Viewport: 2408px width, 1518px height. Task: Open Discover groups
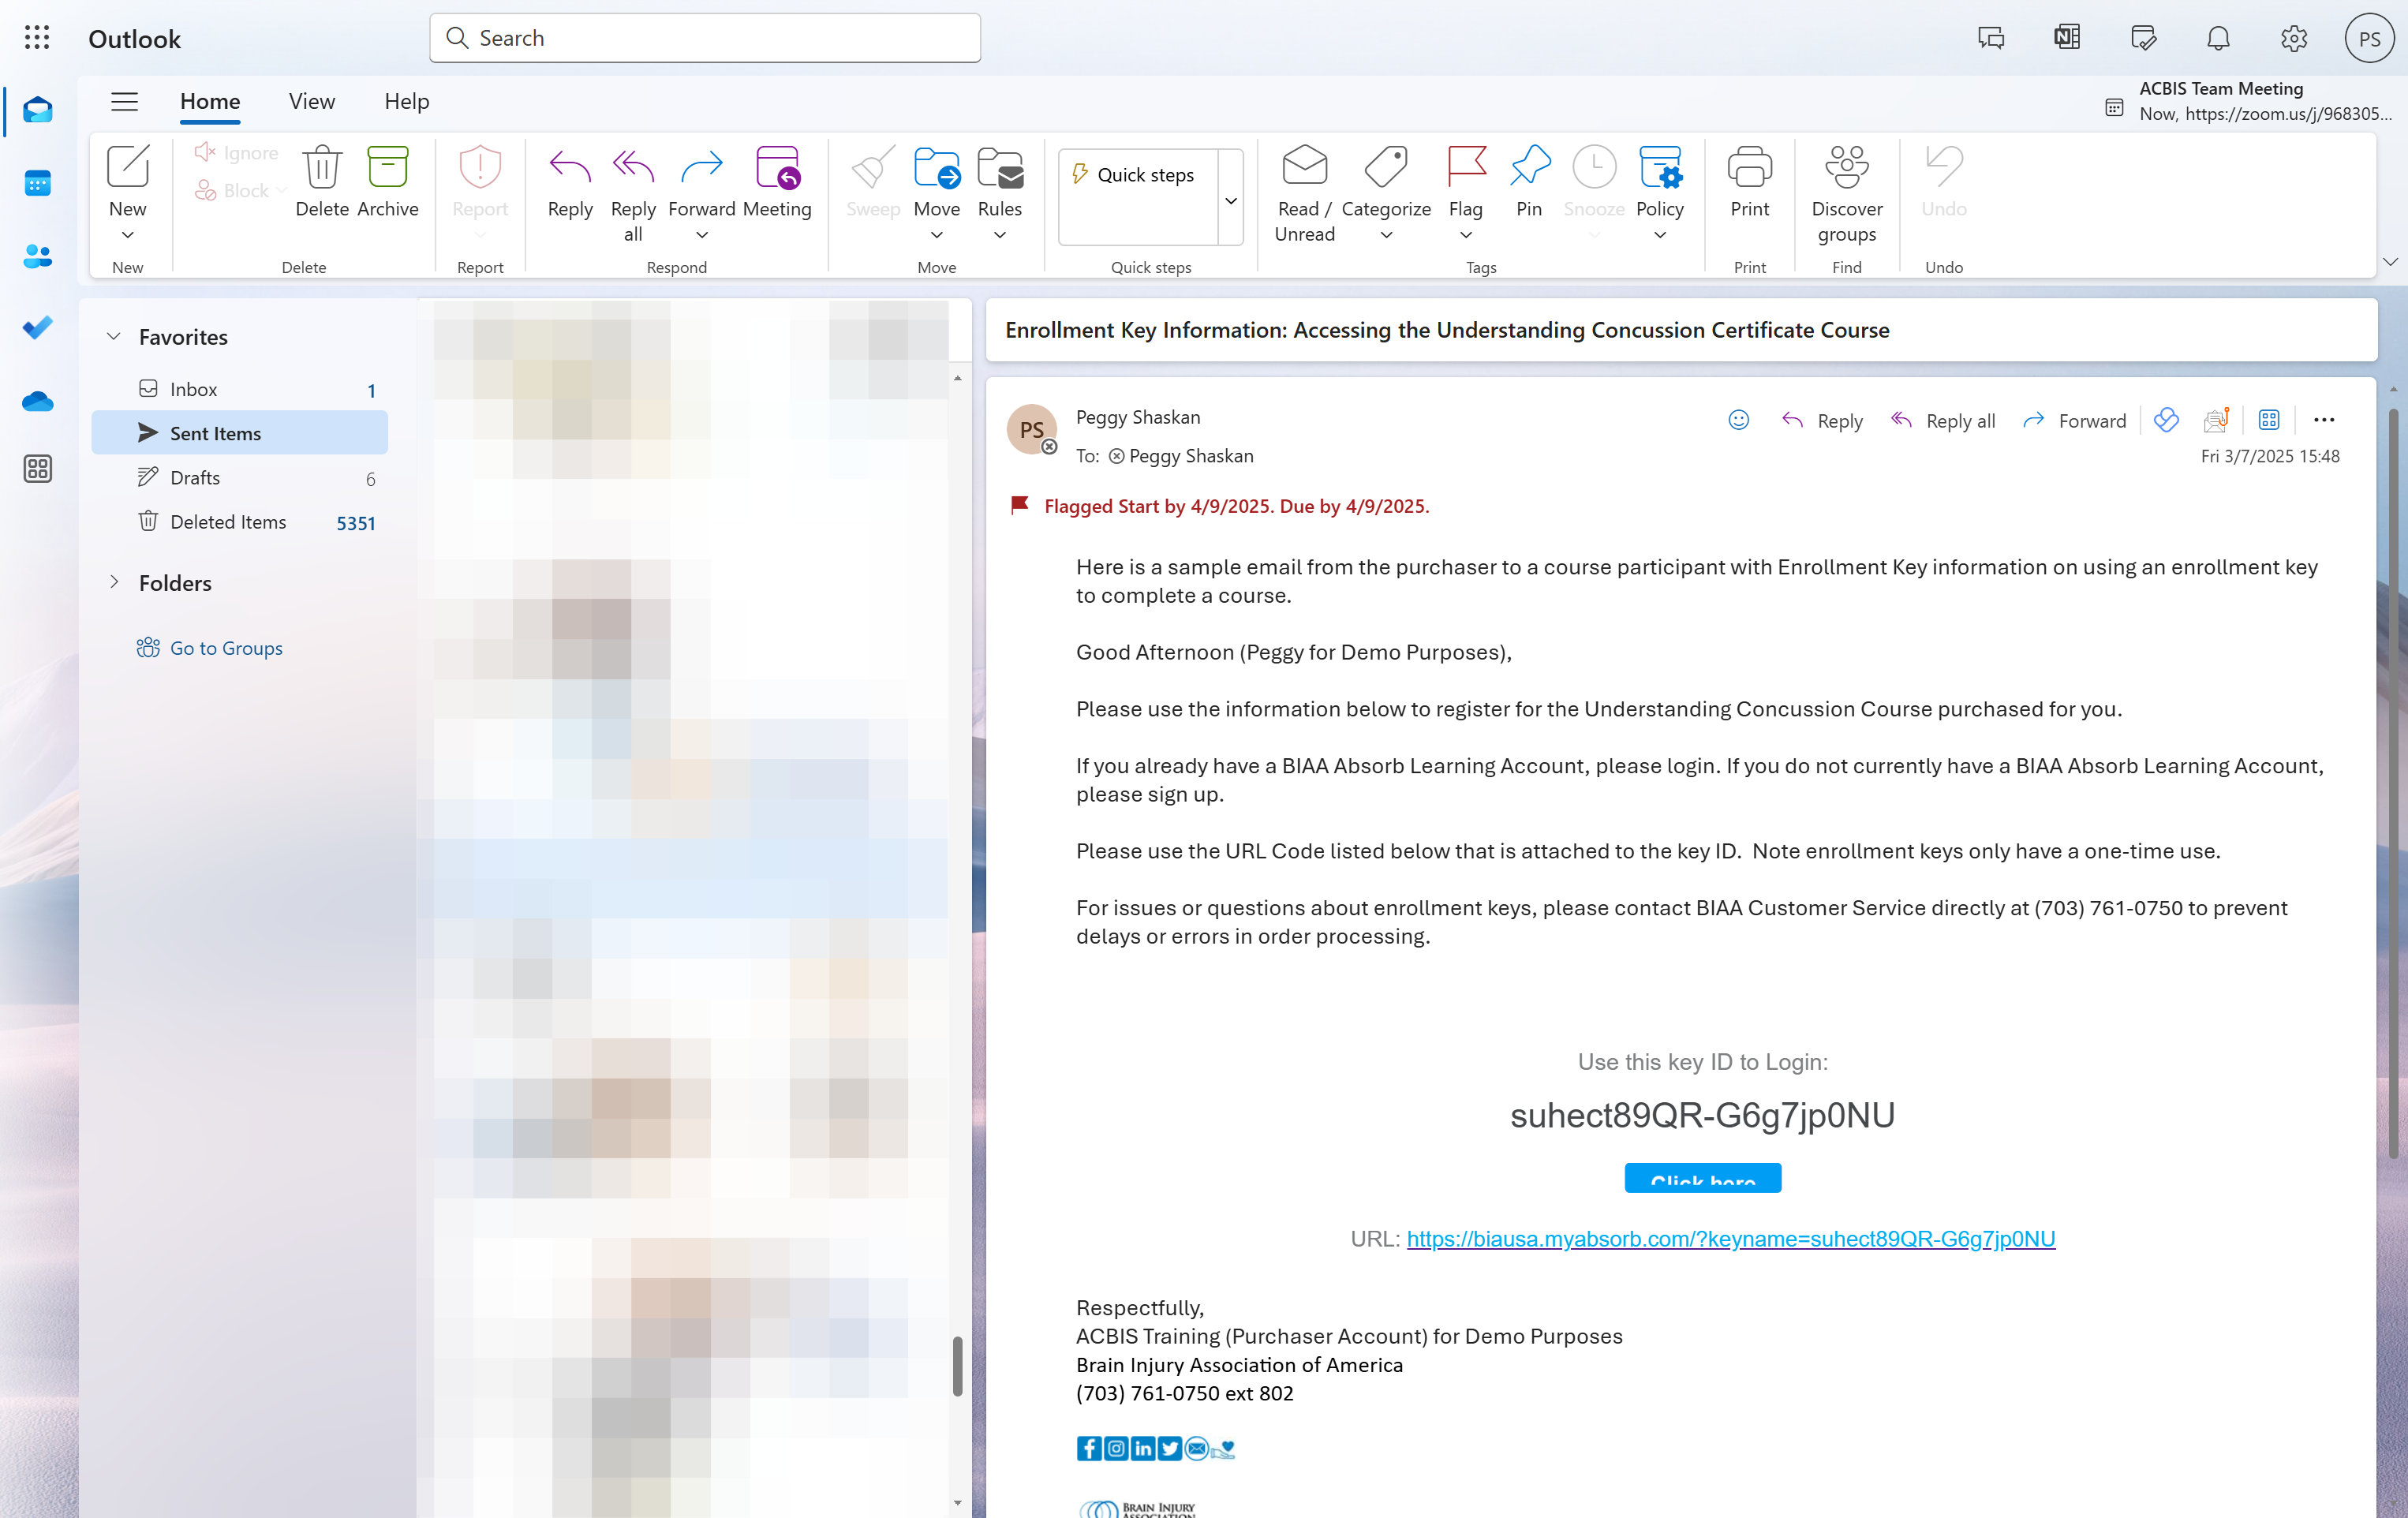point(1846,195)
